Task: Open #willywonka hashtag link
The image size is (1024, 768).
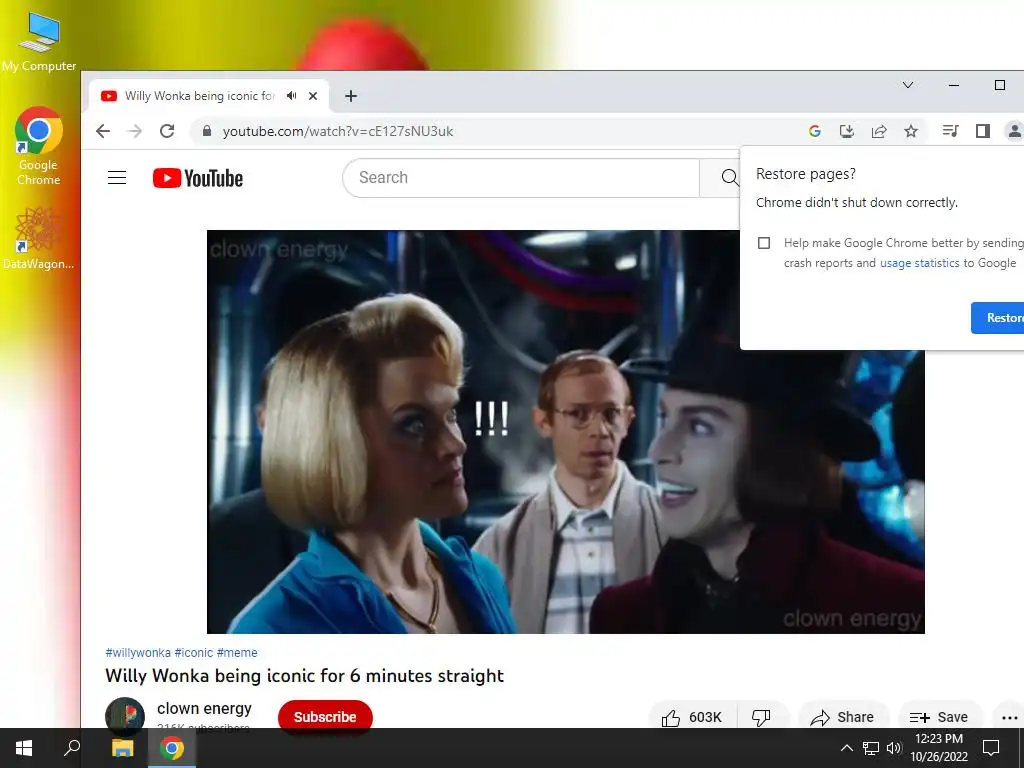Action: (138, 652)
